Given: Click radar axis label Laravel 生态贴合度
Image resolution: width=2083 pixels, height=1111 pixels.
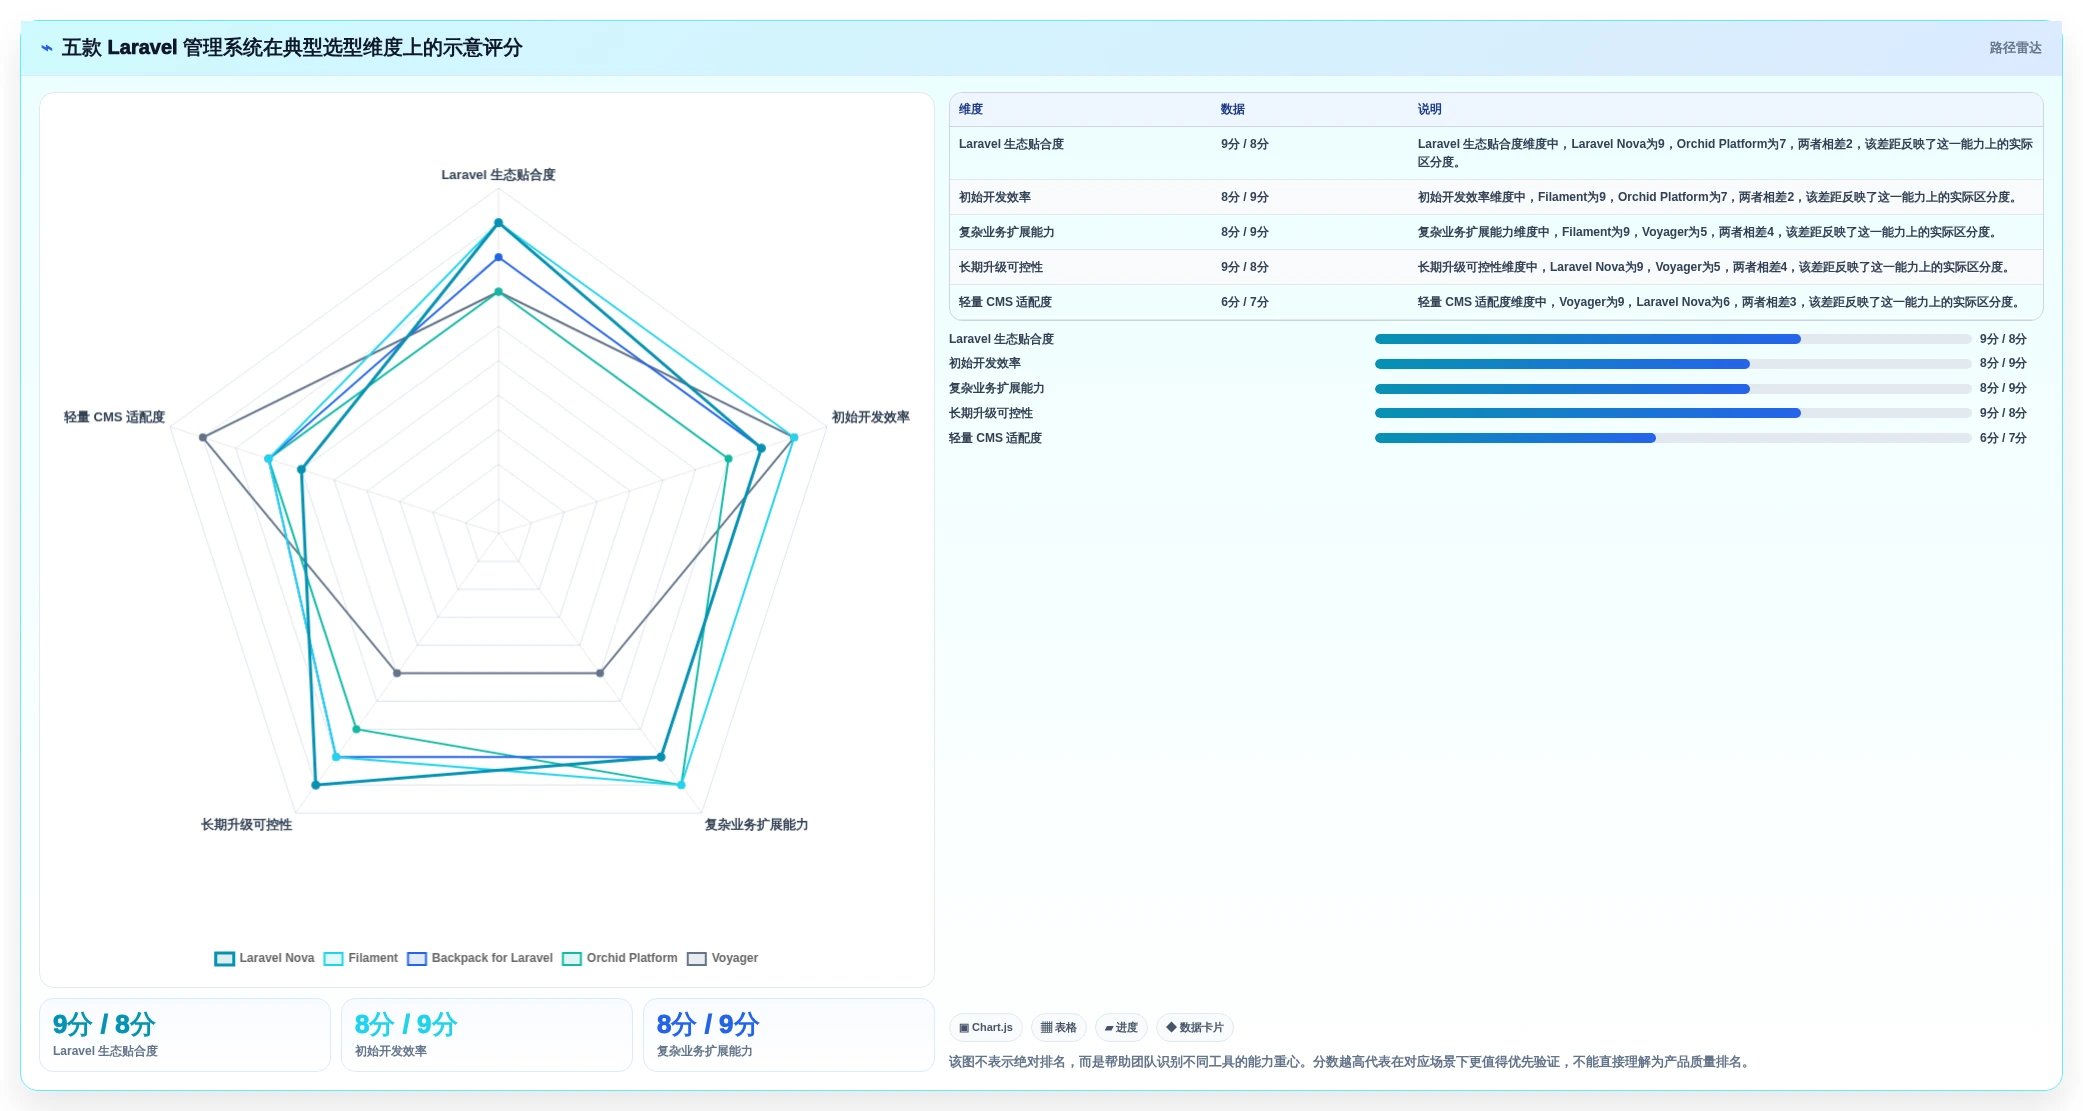Looking at the screenshot, I should coord(498,175).
